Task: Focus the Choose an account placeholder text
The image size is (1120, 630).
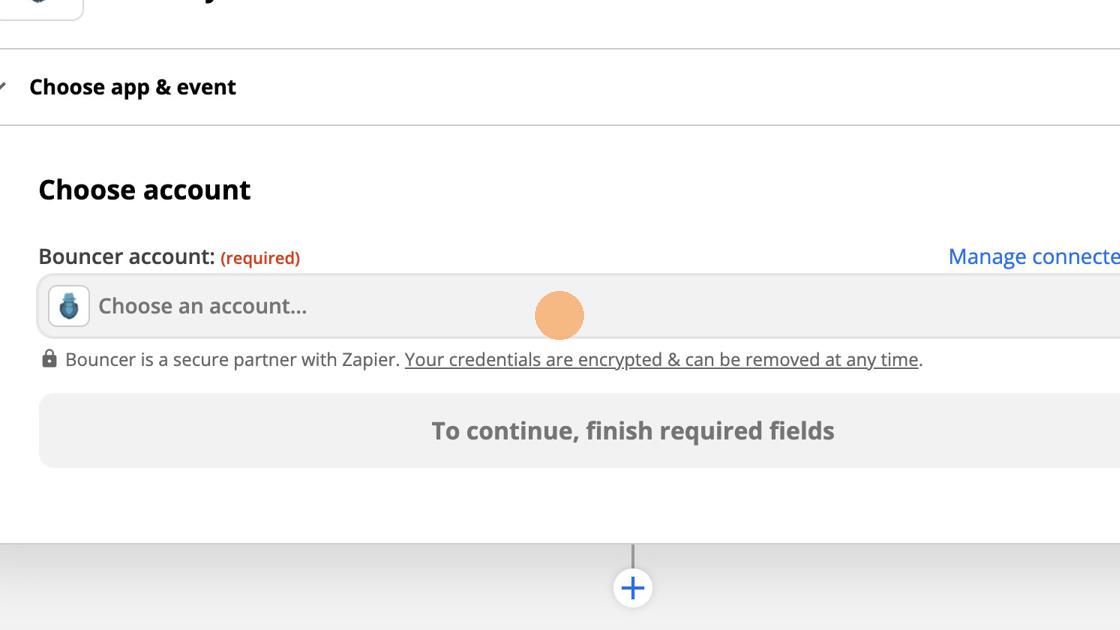Action: pyautogui.click(x=202, y=306)
